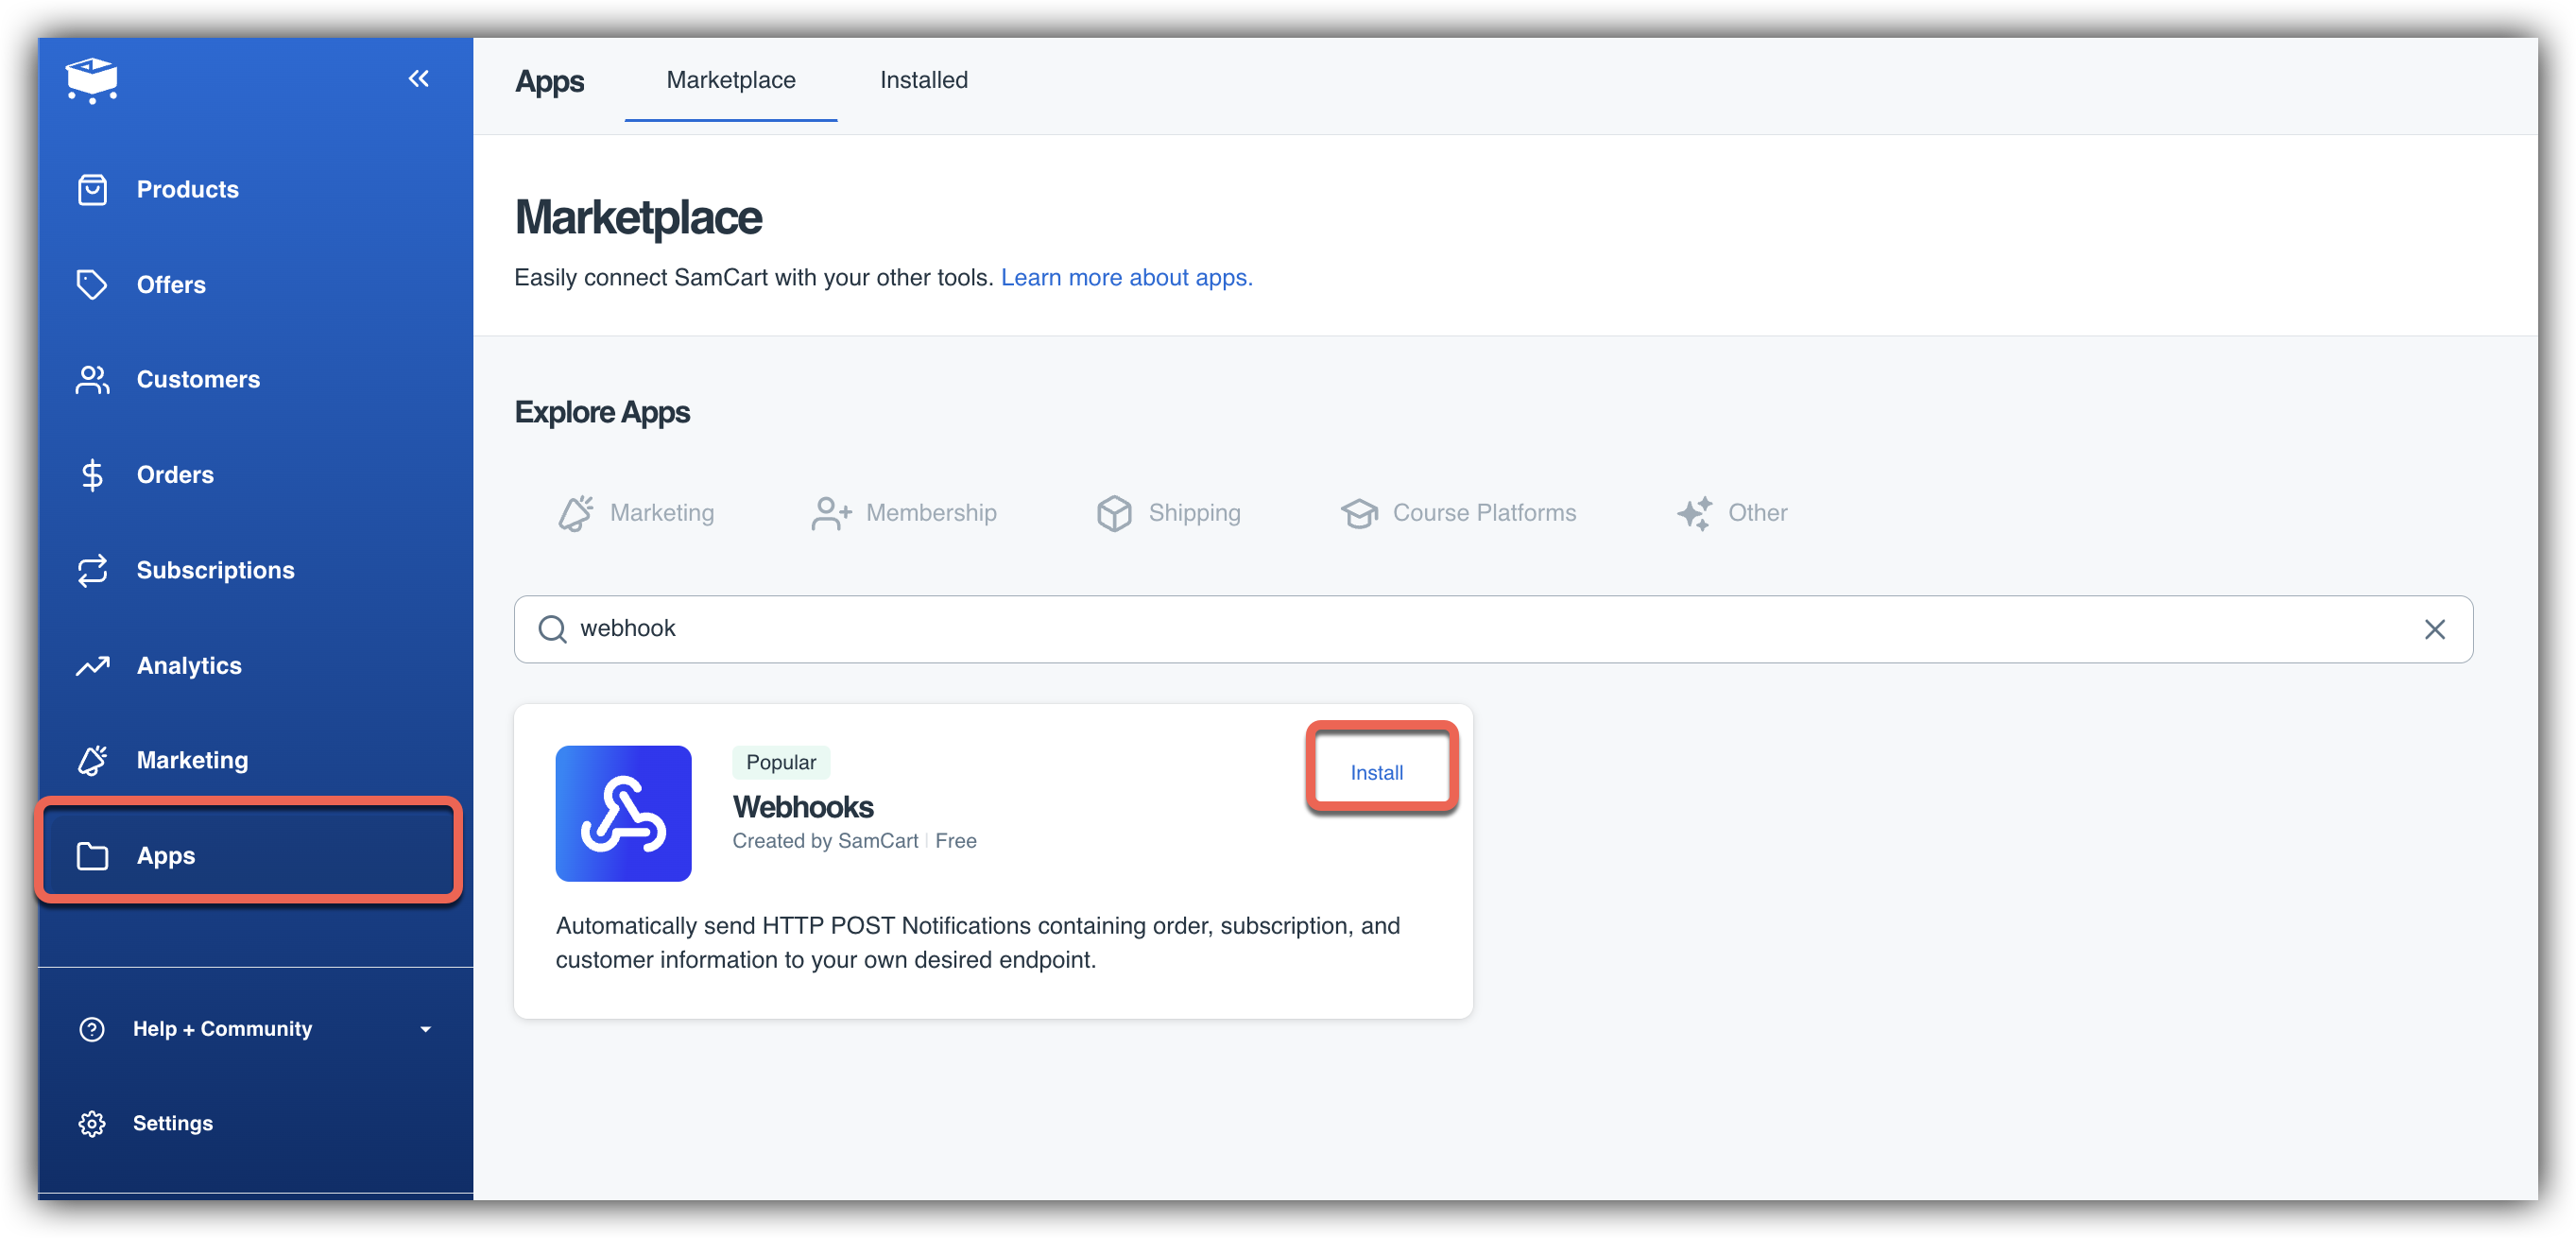The width and height of the screenshot is (2576, 1238).
Task: Go to Customers section
Action: click(x=197, y=380)
